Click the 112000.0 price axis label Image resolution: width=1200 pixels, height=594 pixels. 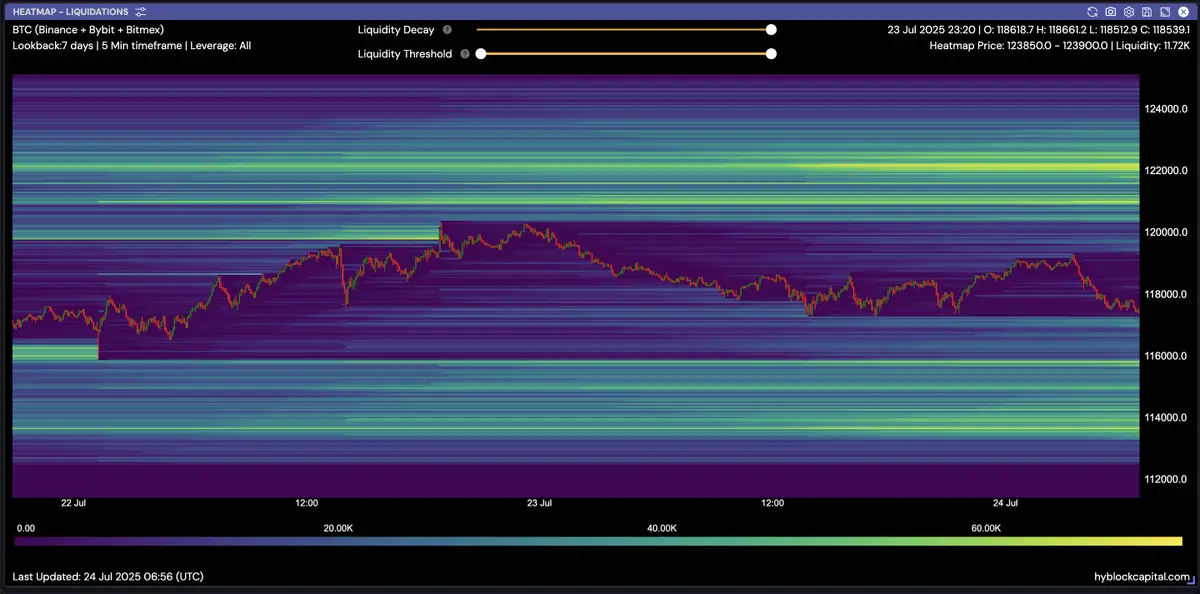click(x=1166, y=480)
